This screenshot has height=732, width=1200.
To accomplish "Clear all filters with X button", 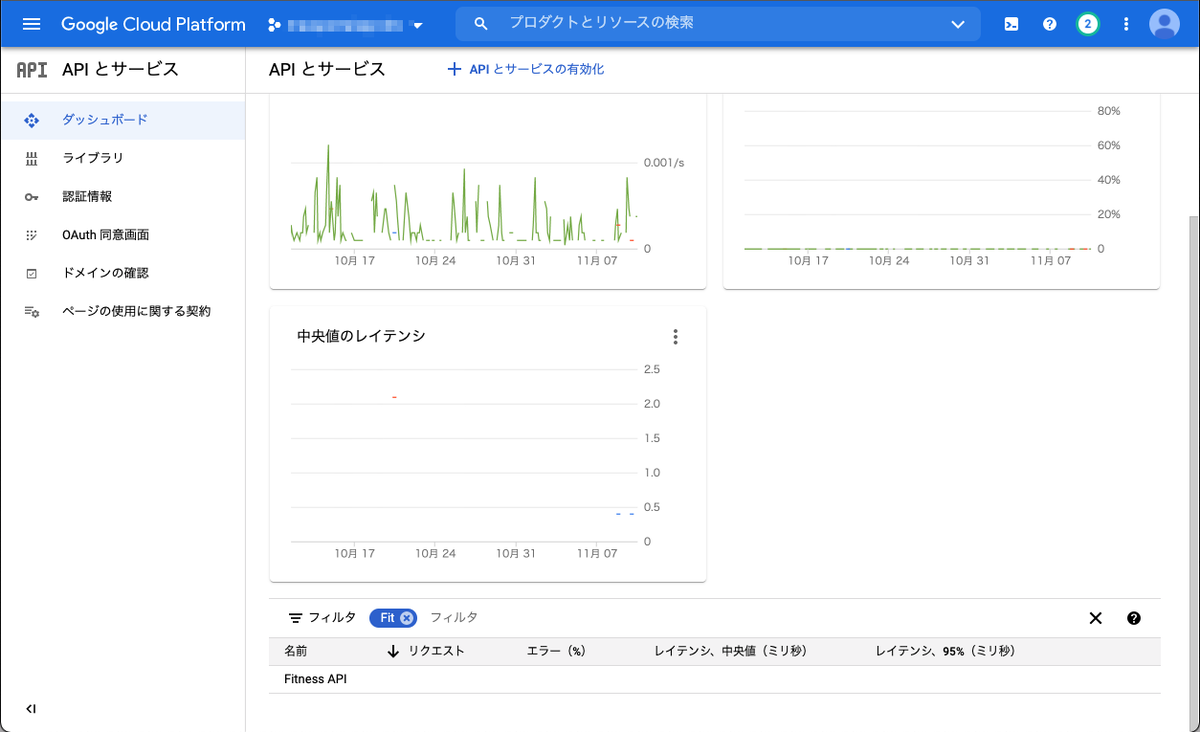I will point(1095,618).
